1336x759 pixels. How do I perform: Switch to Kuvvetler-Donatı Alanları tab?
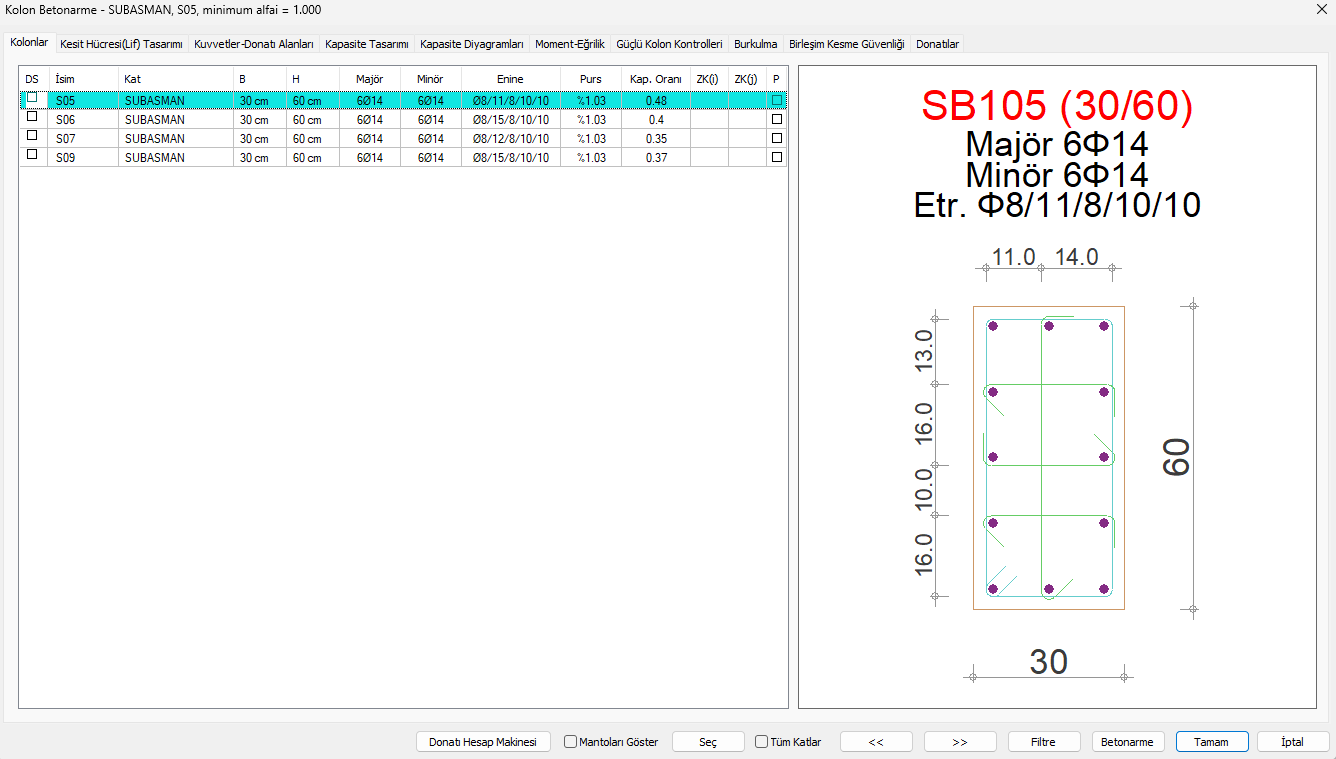(254, 44)
